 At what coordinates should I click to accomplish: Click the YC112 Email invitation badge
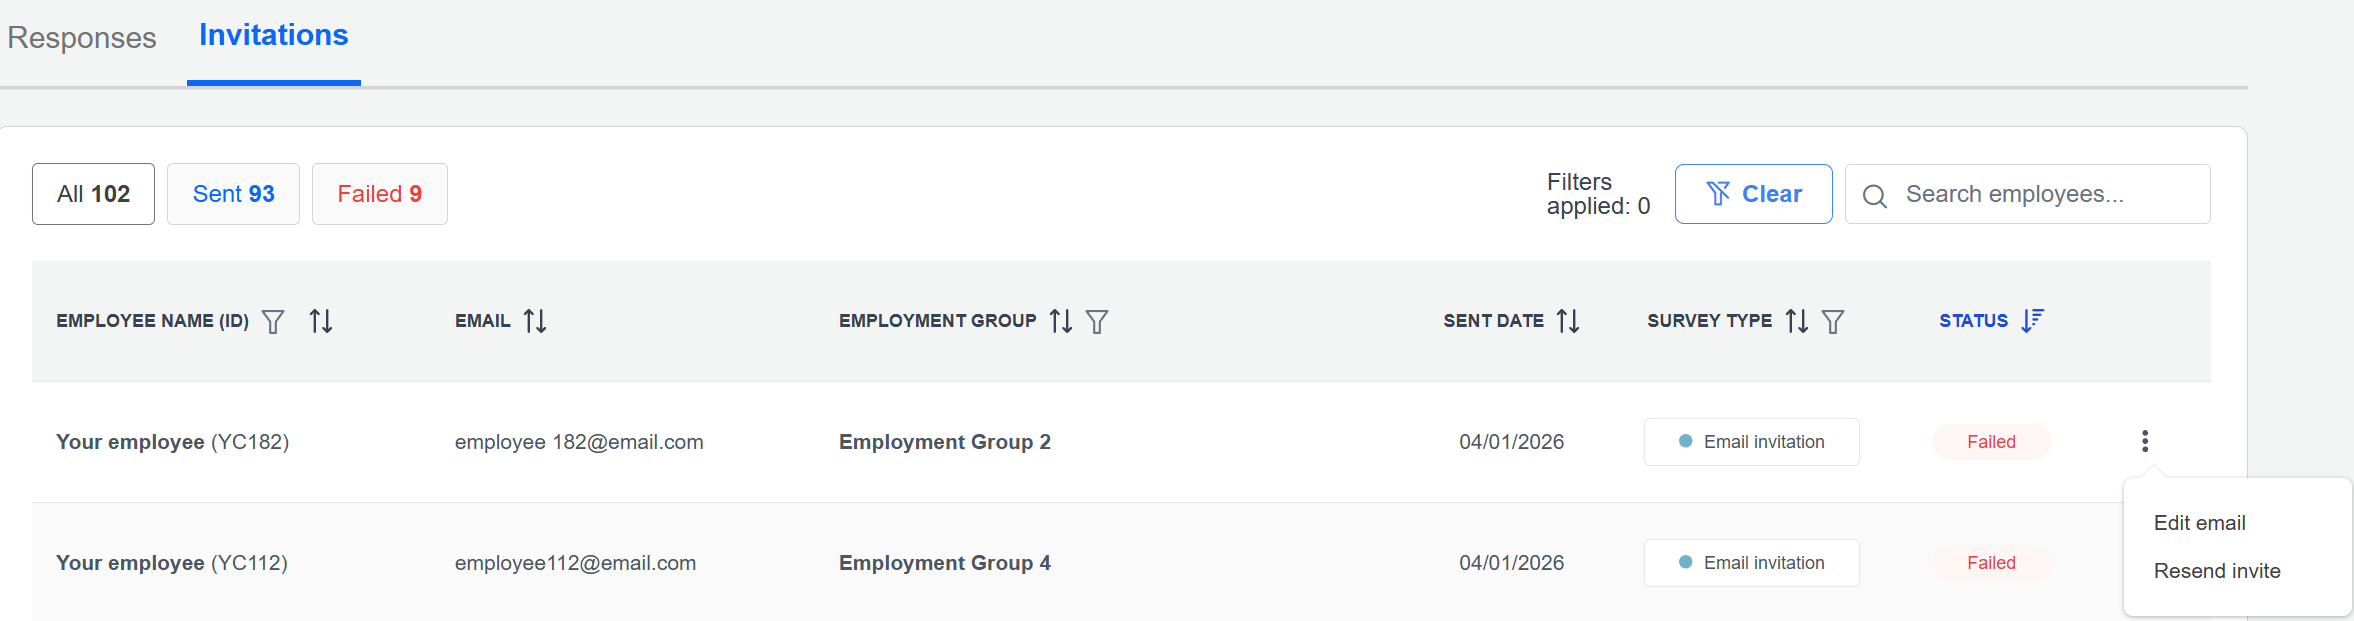(1751, 563)
